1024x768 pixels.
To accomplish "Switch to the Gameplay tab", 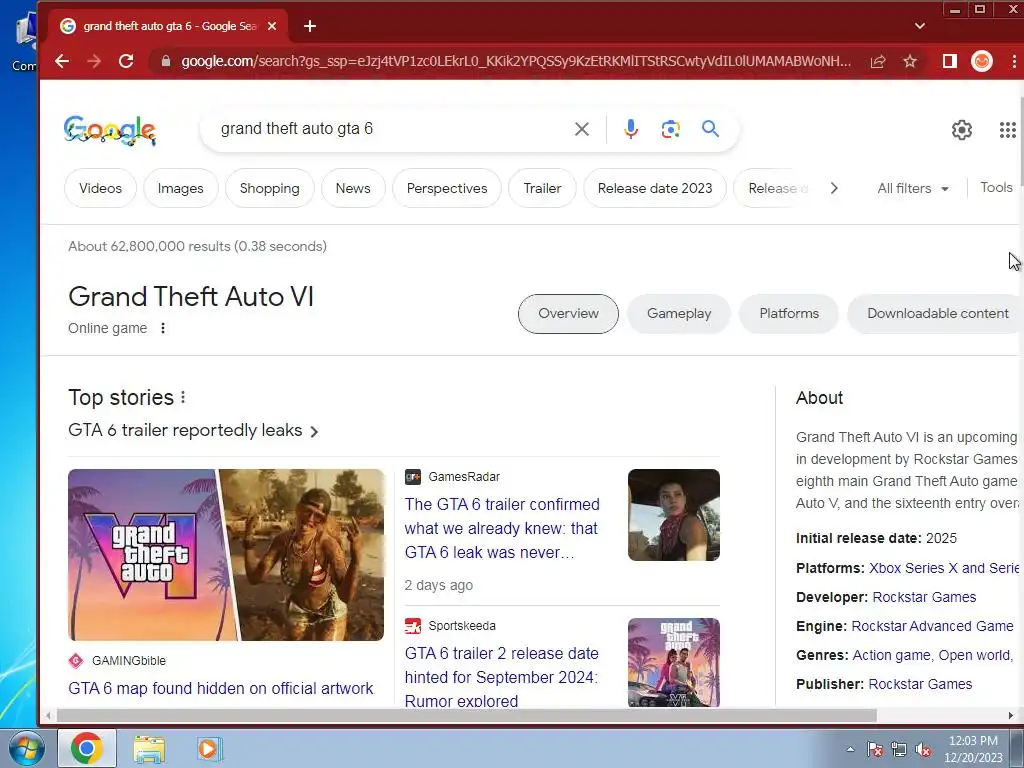I will (679, 313).
